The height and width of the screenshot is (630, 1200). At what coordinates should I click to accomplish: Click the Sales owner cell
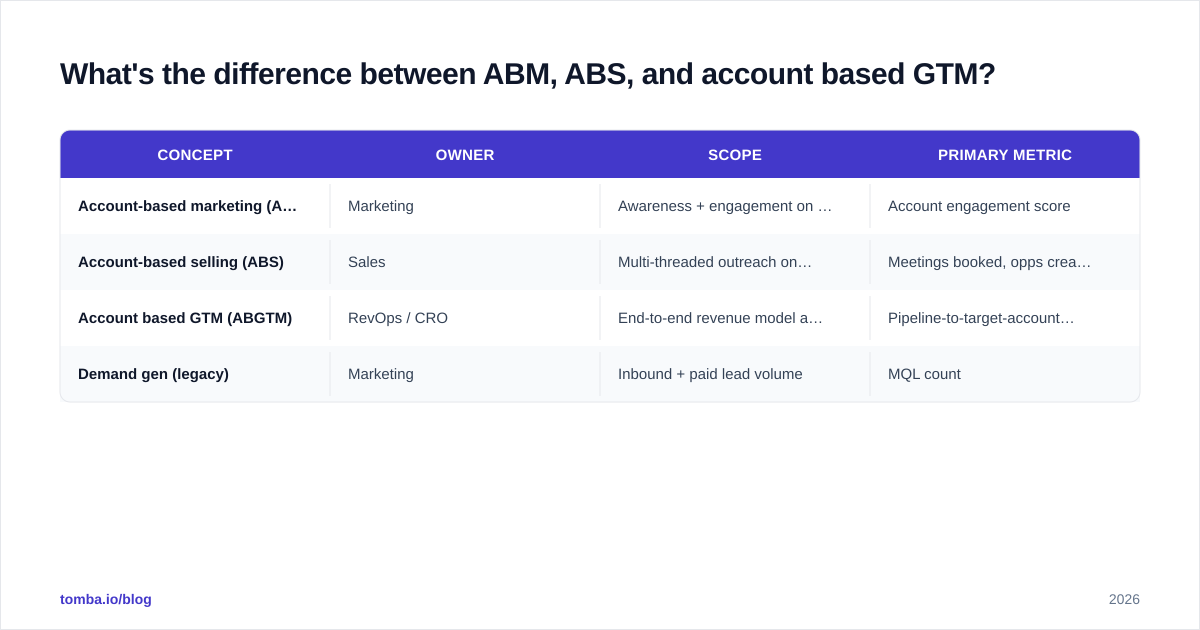point(465,262)
